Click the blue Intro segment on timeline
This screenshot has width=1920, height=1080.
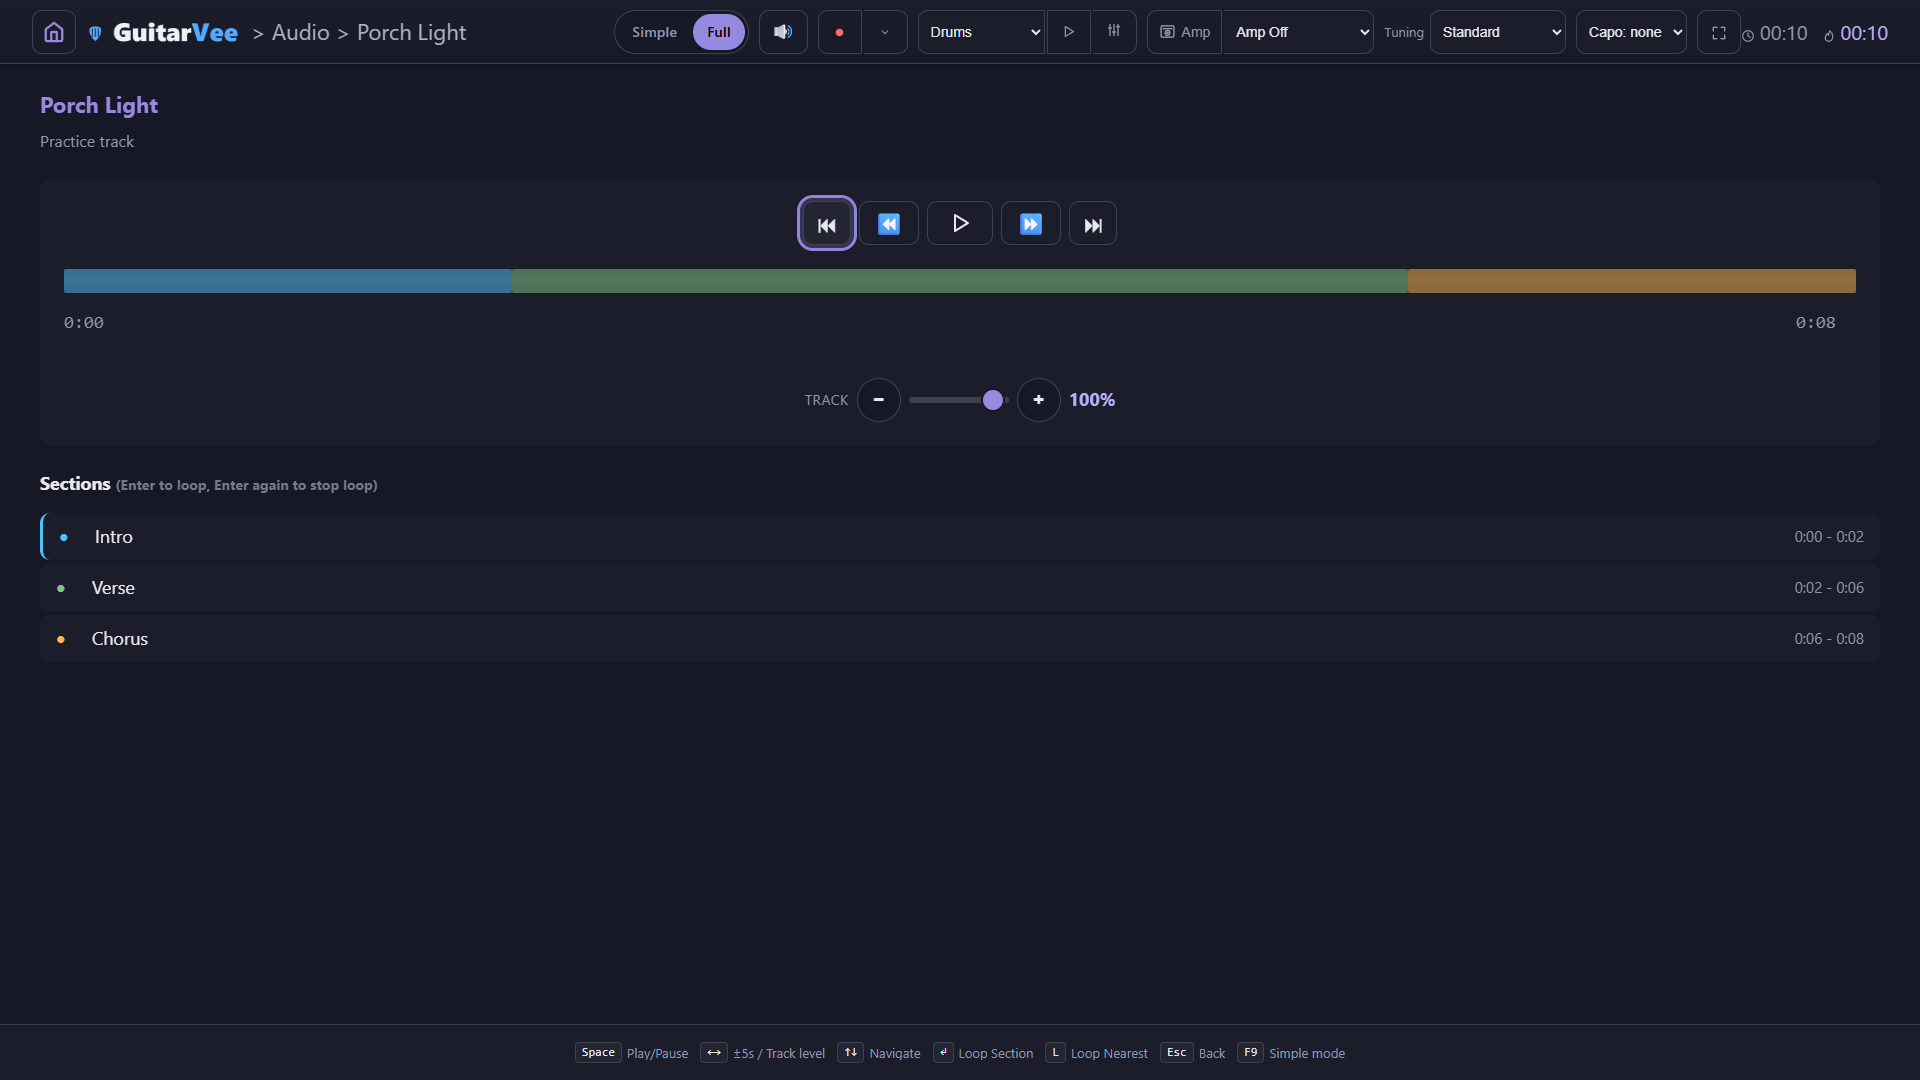[x=288, y=281]
